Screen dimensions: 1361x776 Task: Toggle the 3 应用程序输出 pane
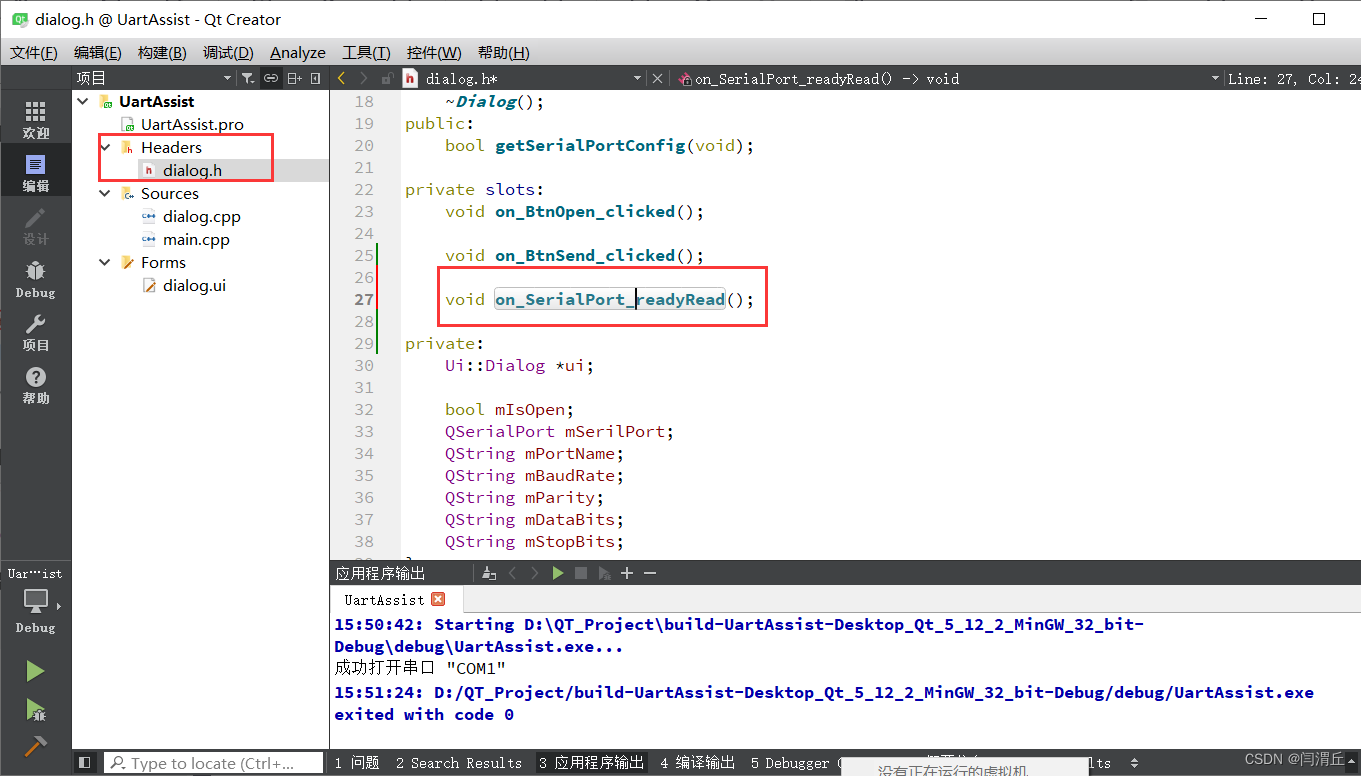tap(592, 763)
